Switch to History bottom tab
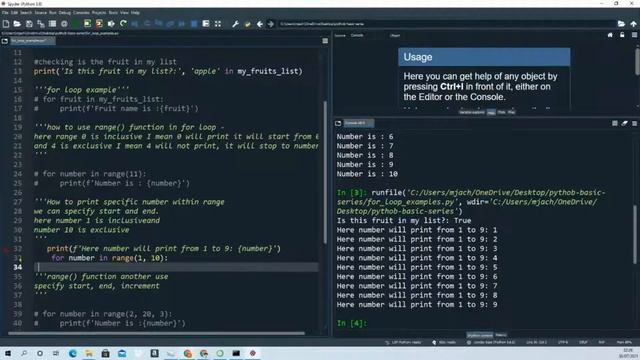The image size is (640, 360). (x=501, y=335)
